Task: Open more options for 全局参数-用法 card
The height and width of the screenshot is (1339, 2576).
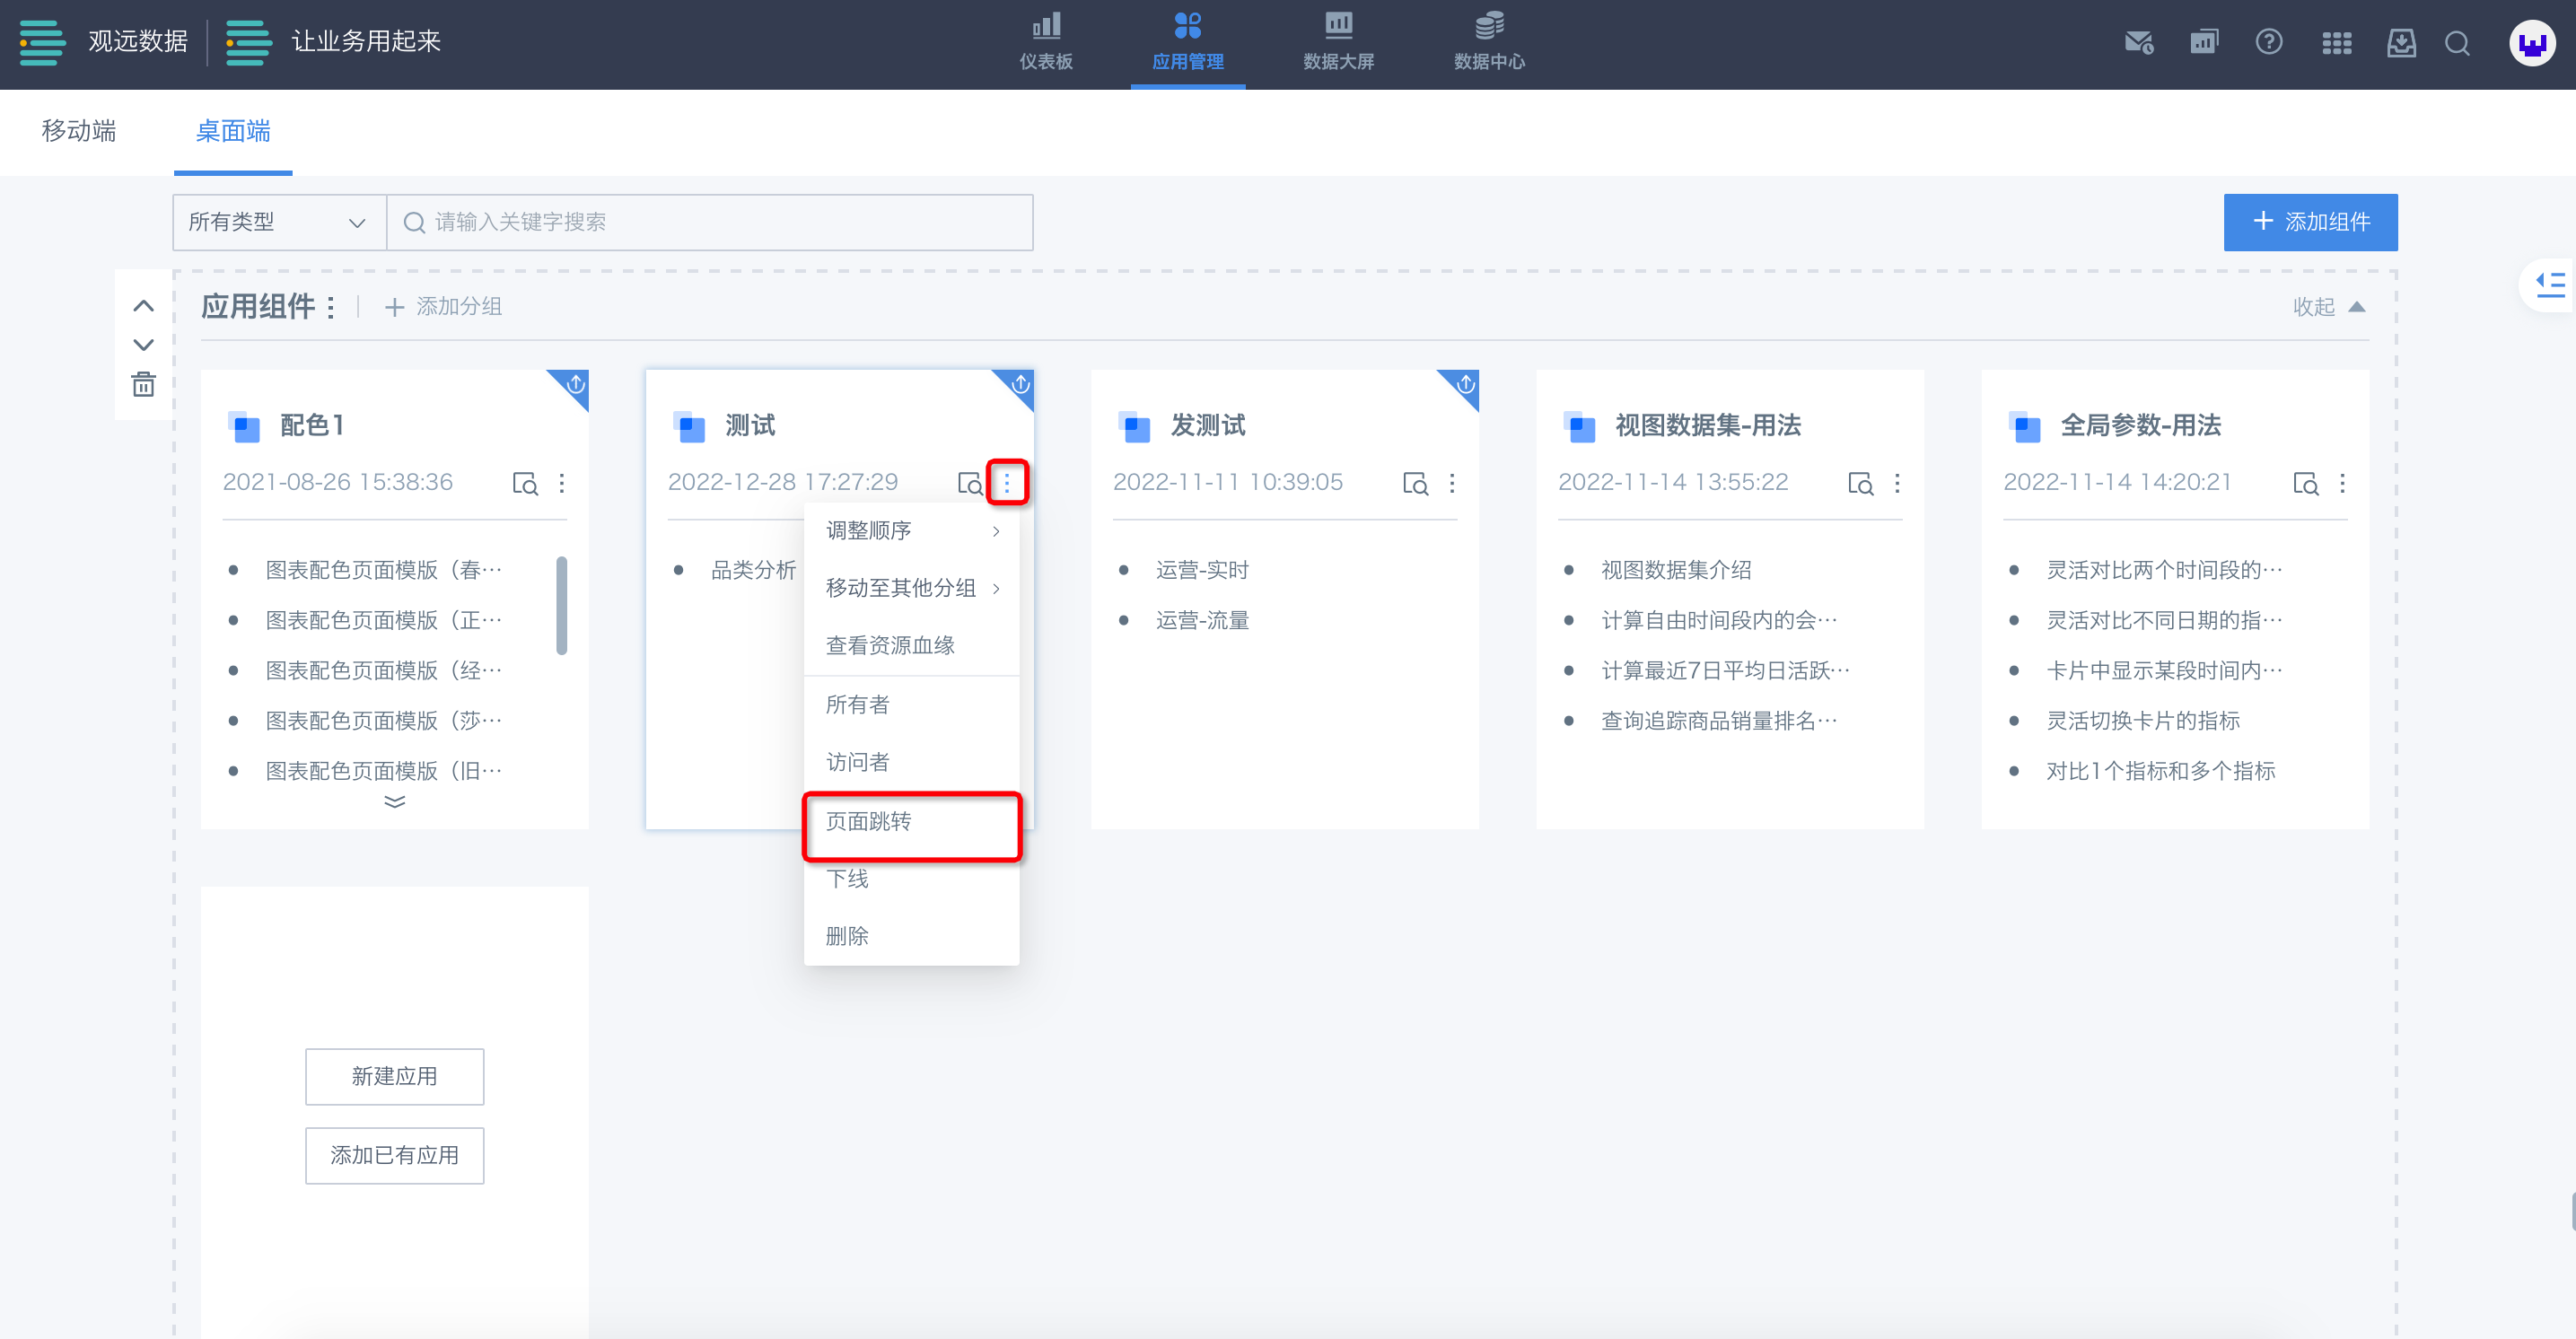Action: click(x=2342, y=484)
